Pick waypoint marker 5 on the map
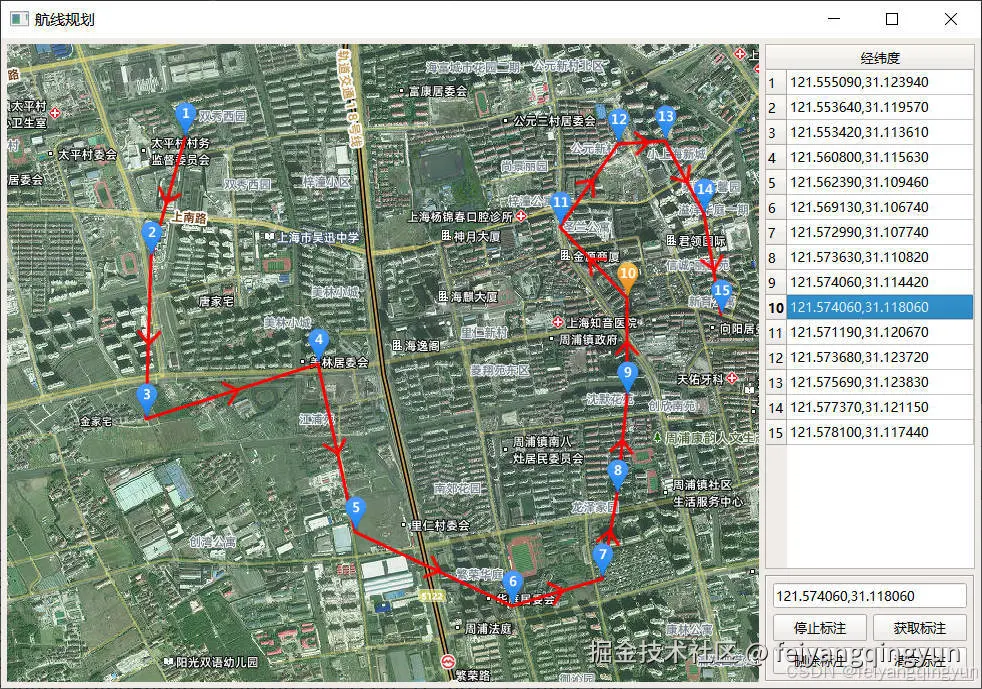The image size is (982, 689). [356, 510]
